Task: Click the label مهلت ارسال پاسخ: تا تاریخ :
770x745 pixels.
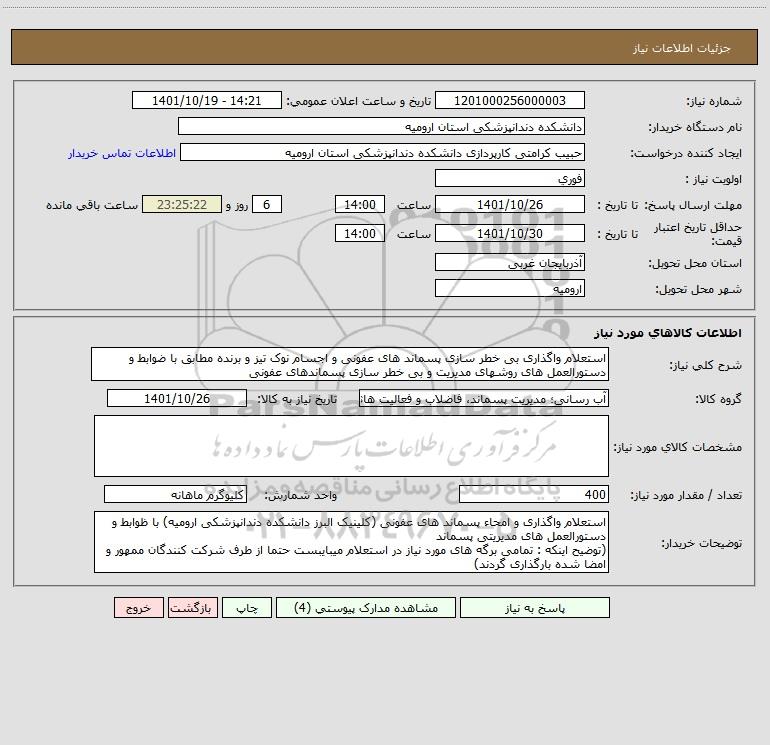Action: pyautogui.click(x=670, y=205)
